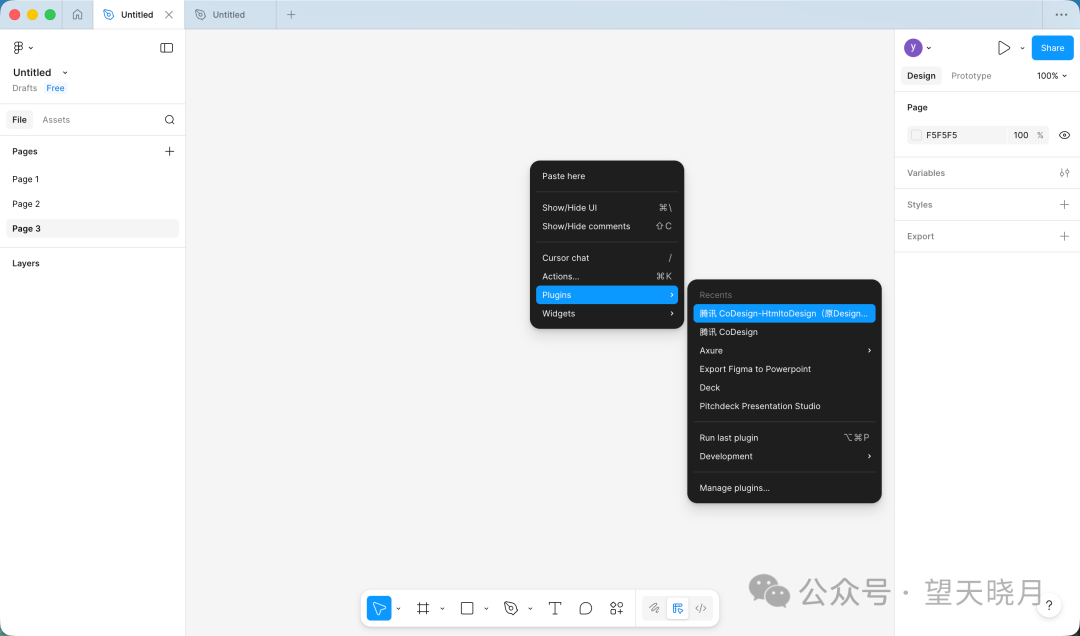1080x636 pixels.
Task: Select Page 2 in pages list
Action: 26,204
